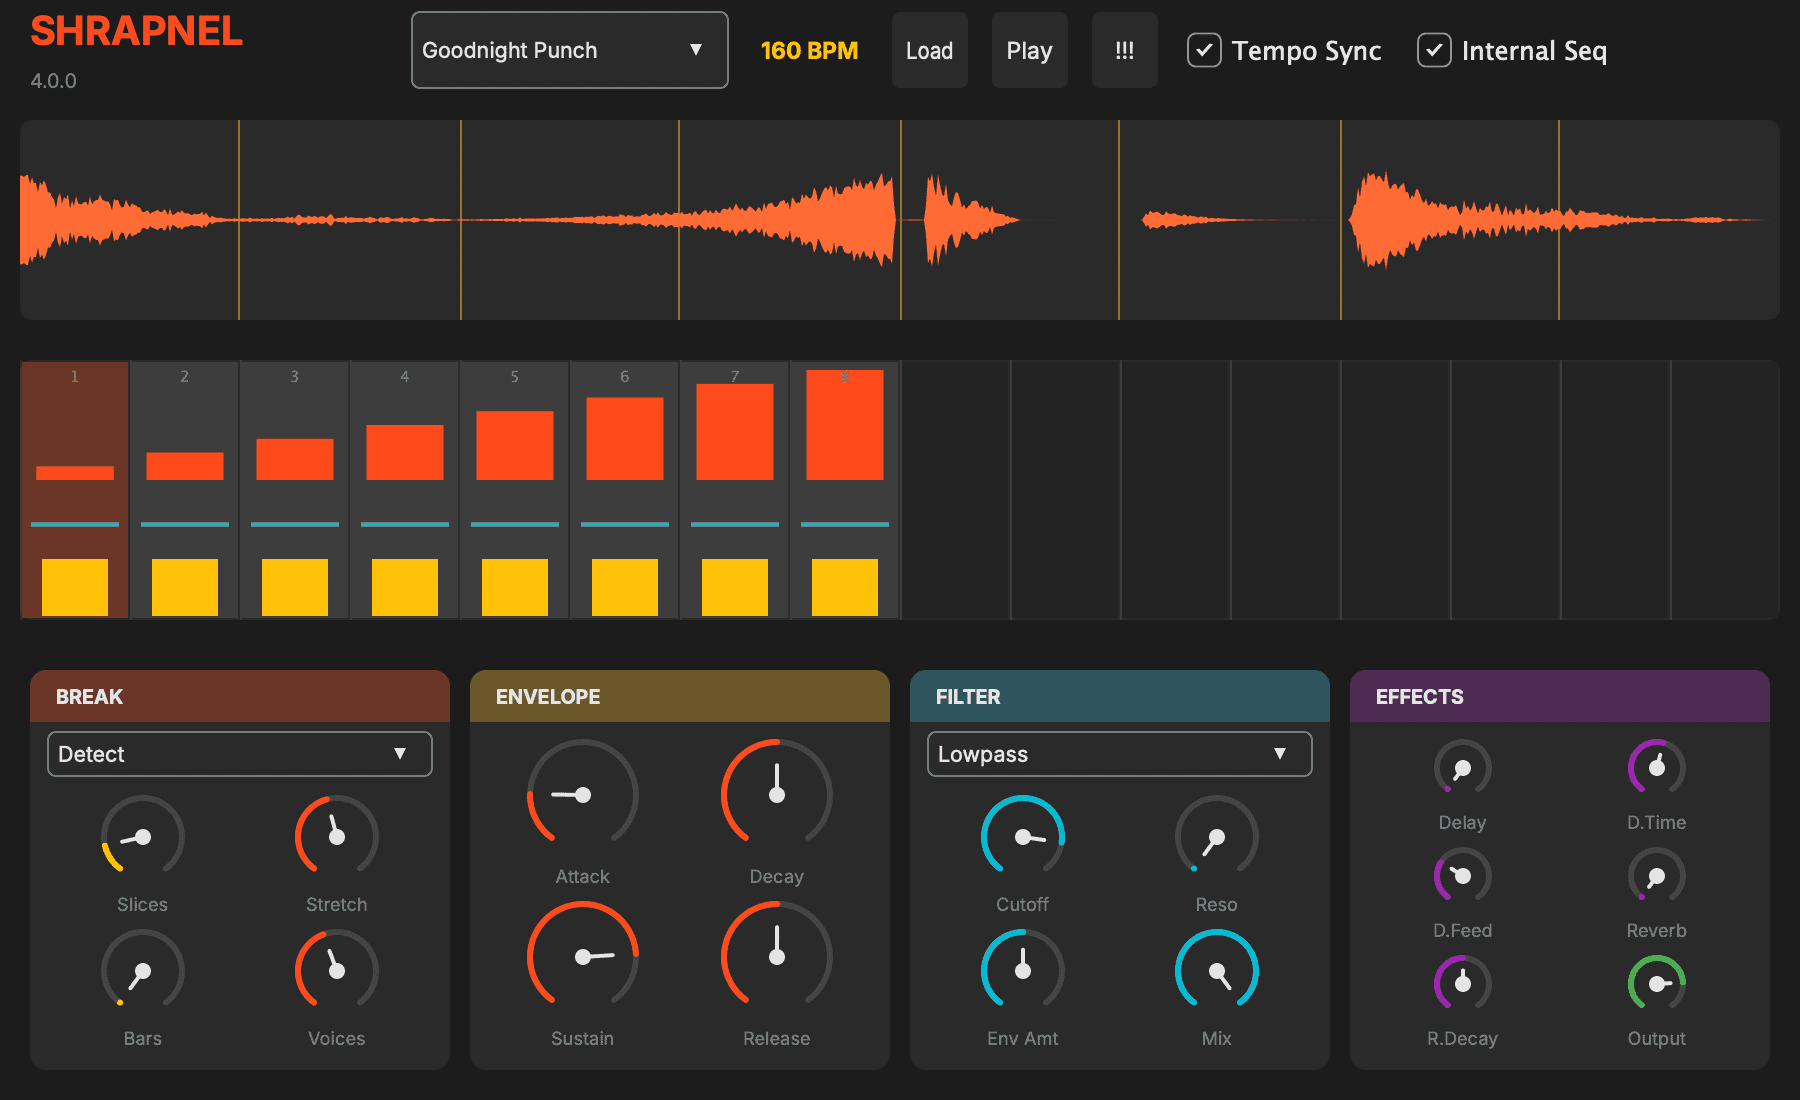
Task: Toggle the yellow square on step 3
Action: point(294,587)
